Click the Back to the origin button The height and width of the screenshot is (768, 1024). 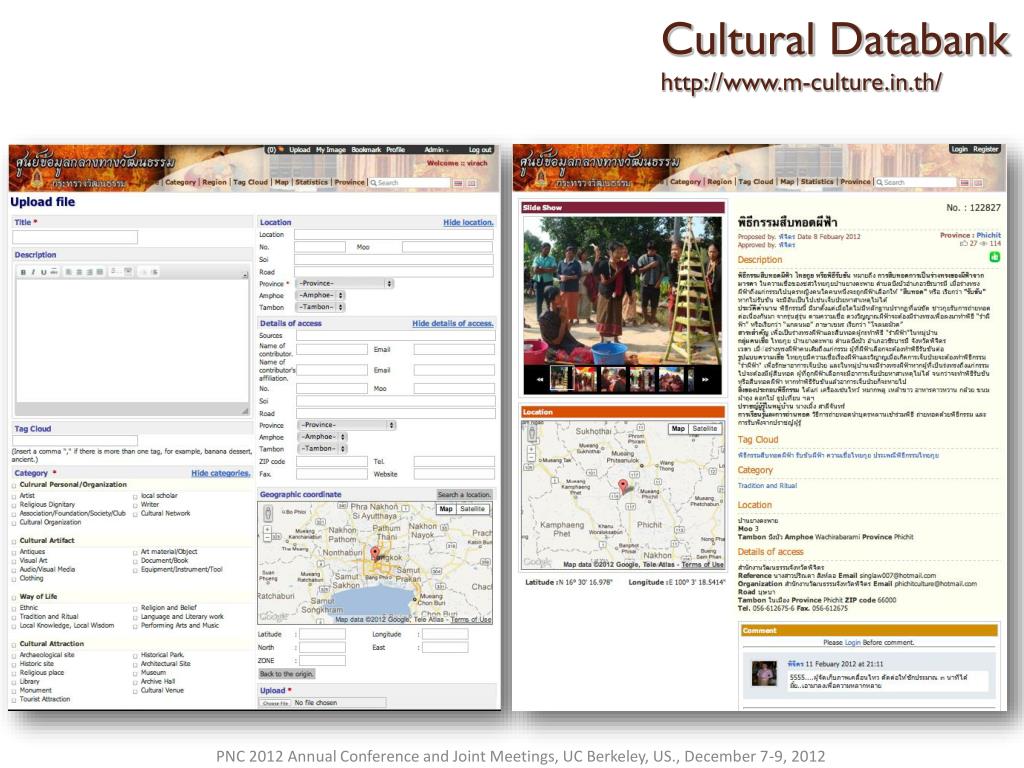click(x=287, y=674)
